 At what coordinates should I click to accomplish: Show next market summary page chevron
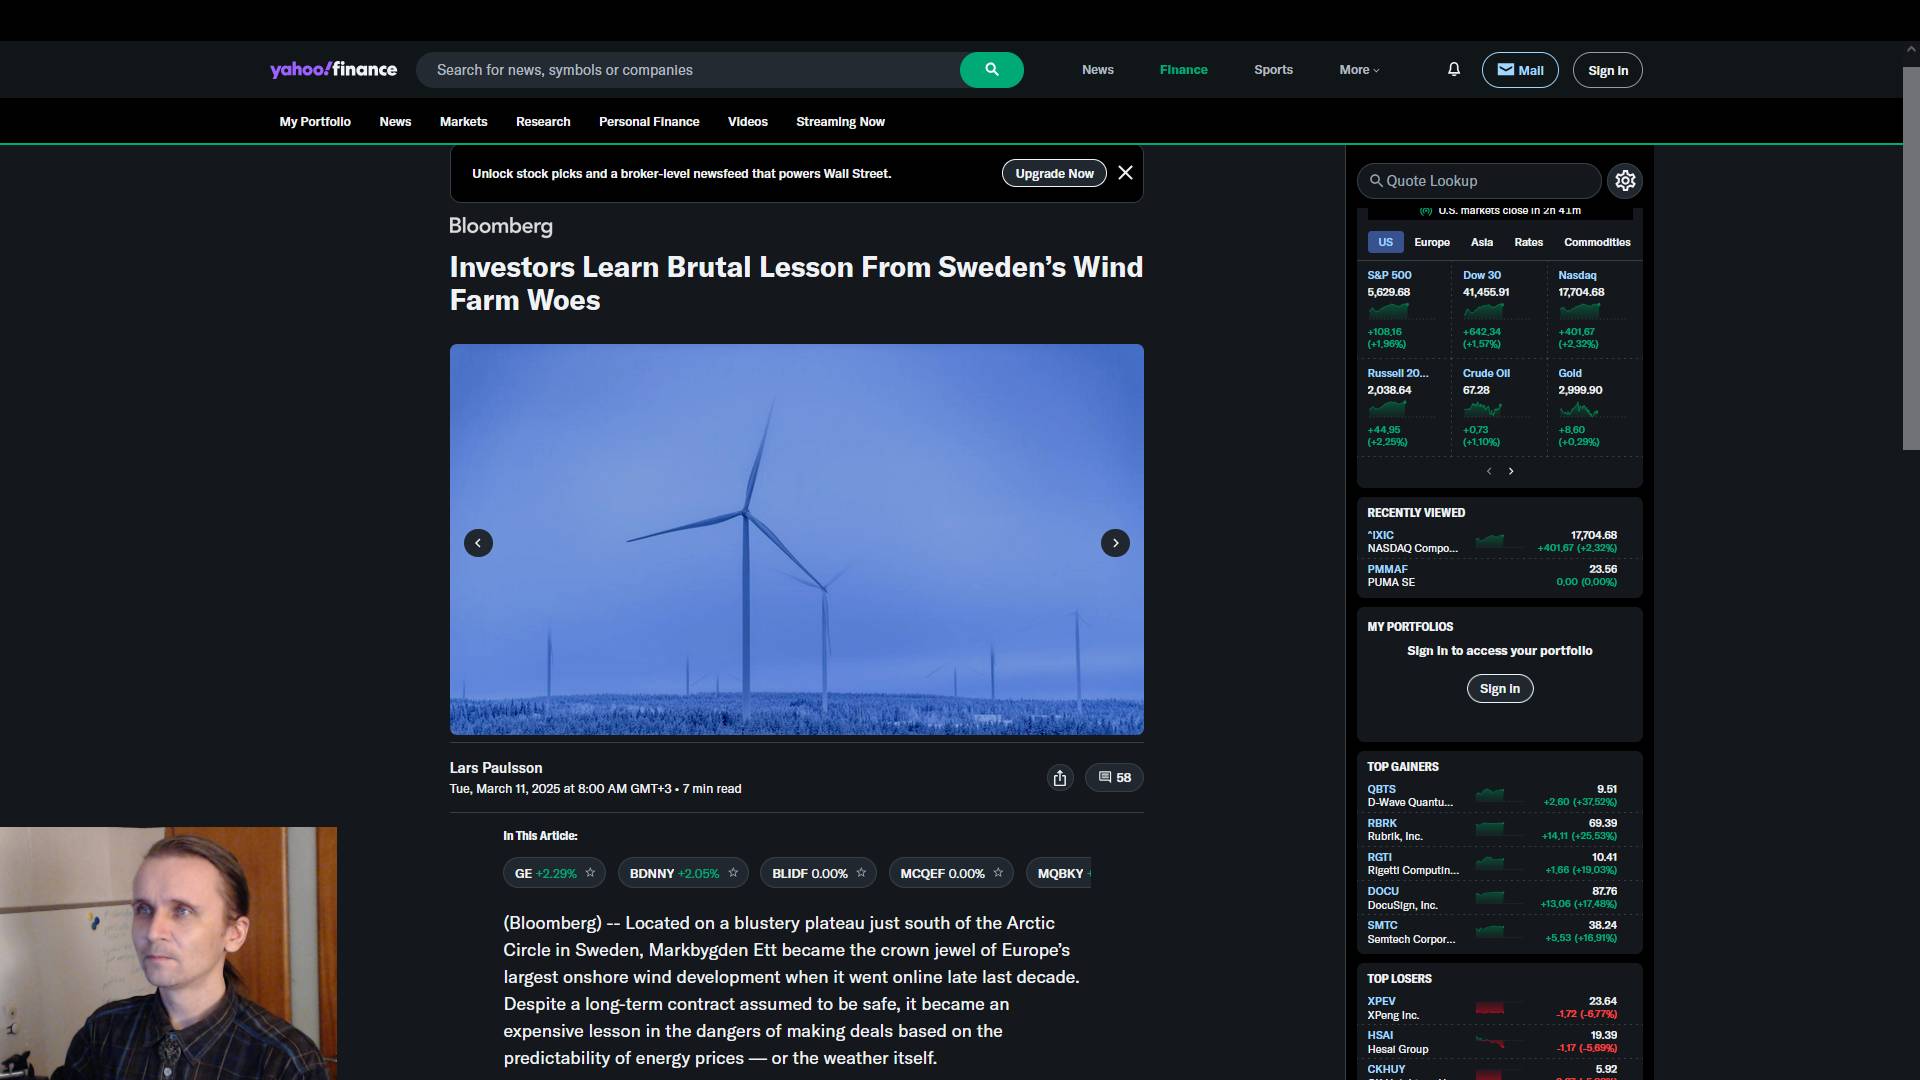pyautogui.click(x=1511, y=471)
